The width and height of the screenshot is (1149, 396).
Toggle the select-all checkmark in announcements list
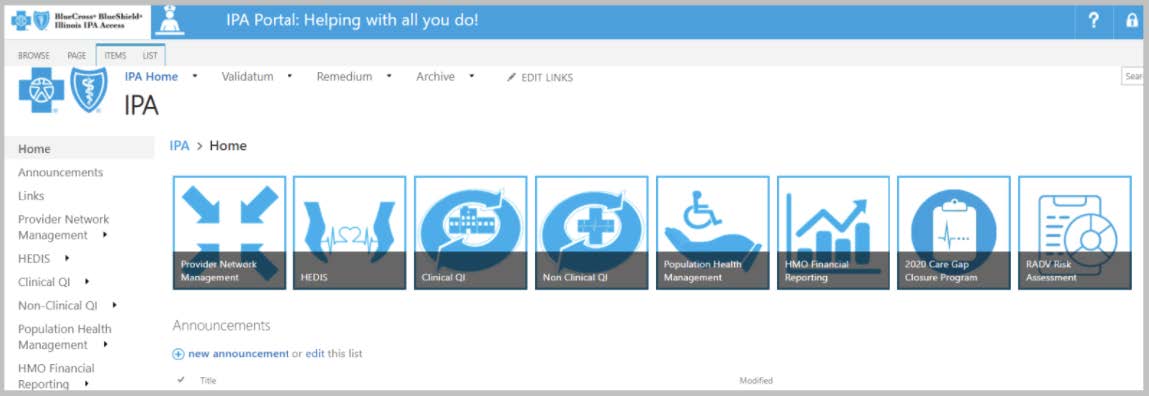(181, 380)
